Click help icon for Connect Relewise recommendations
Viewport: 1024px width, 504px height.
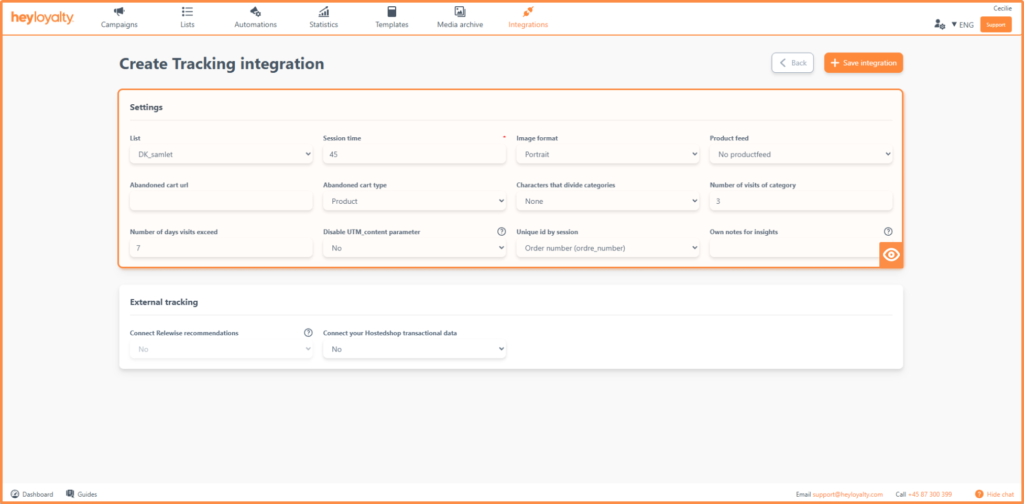pos(308,332)
